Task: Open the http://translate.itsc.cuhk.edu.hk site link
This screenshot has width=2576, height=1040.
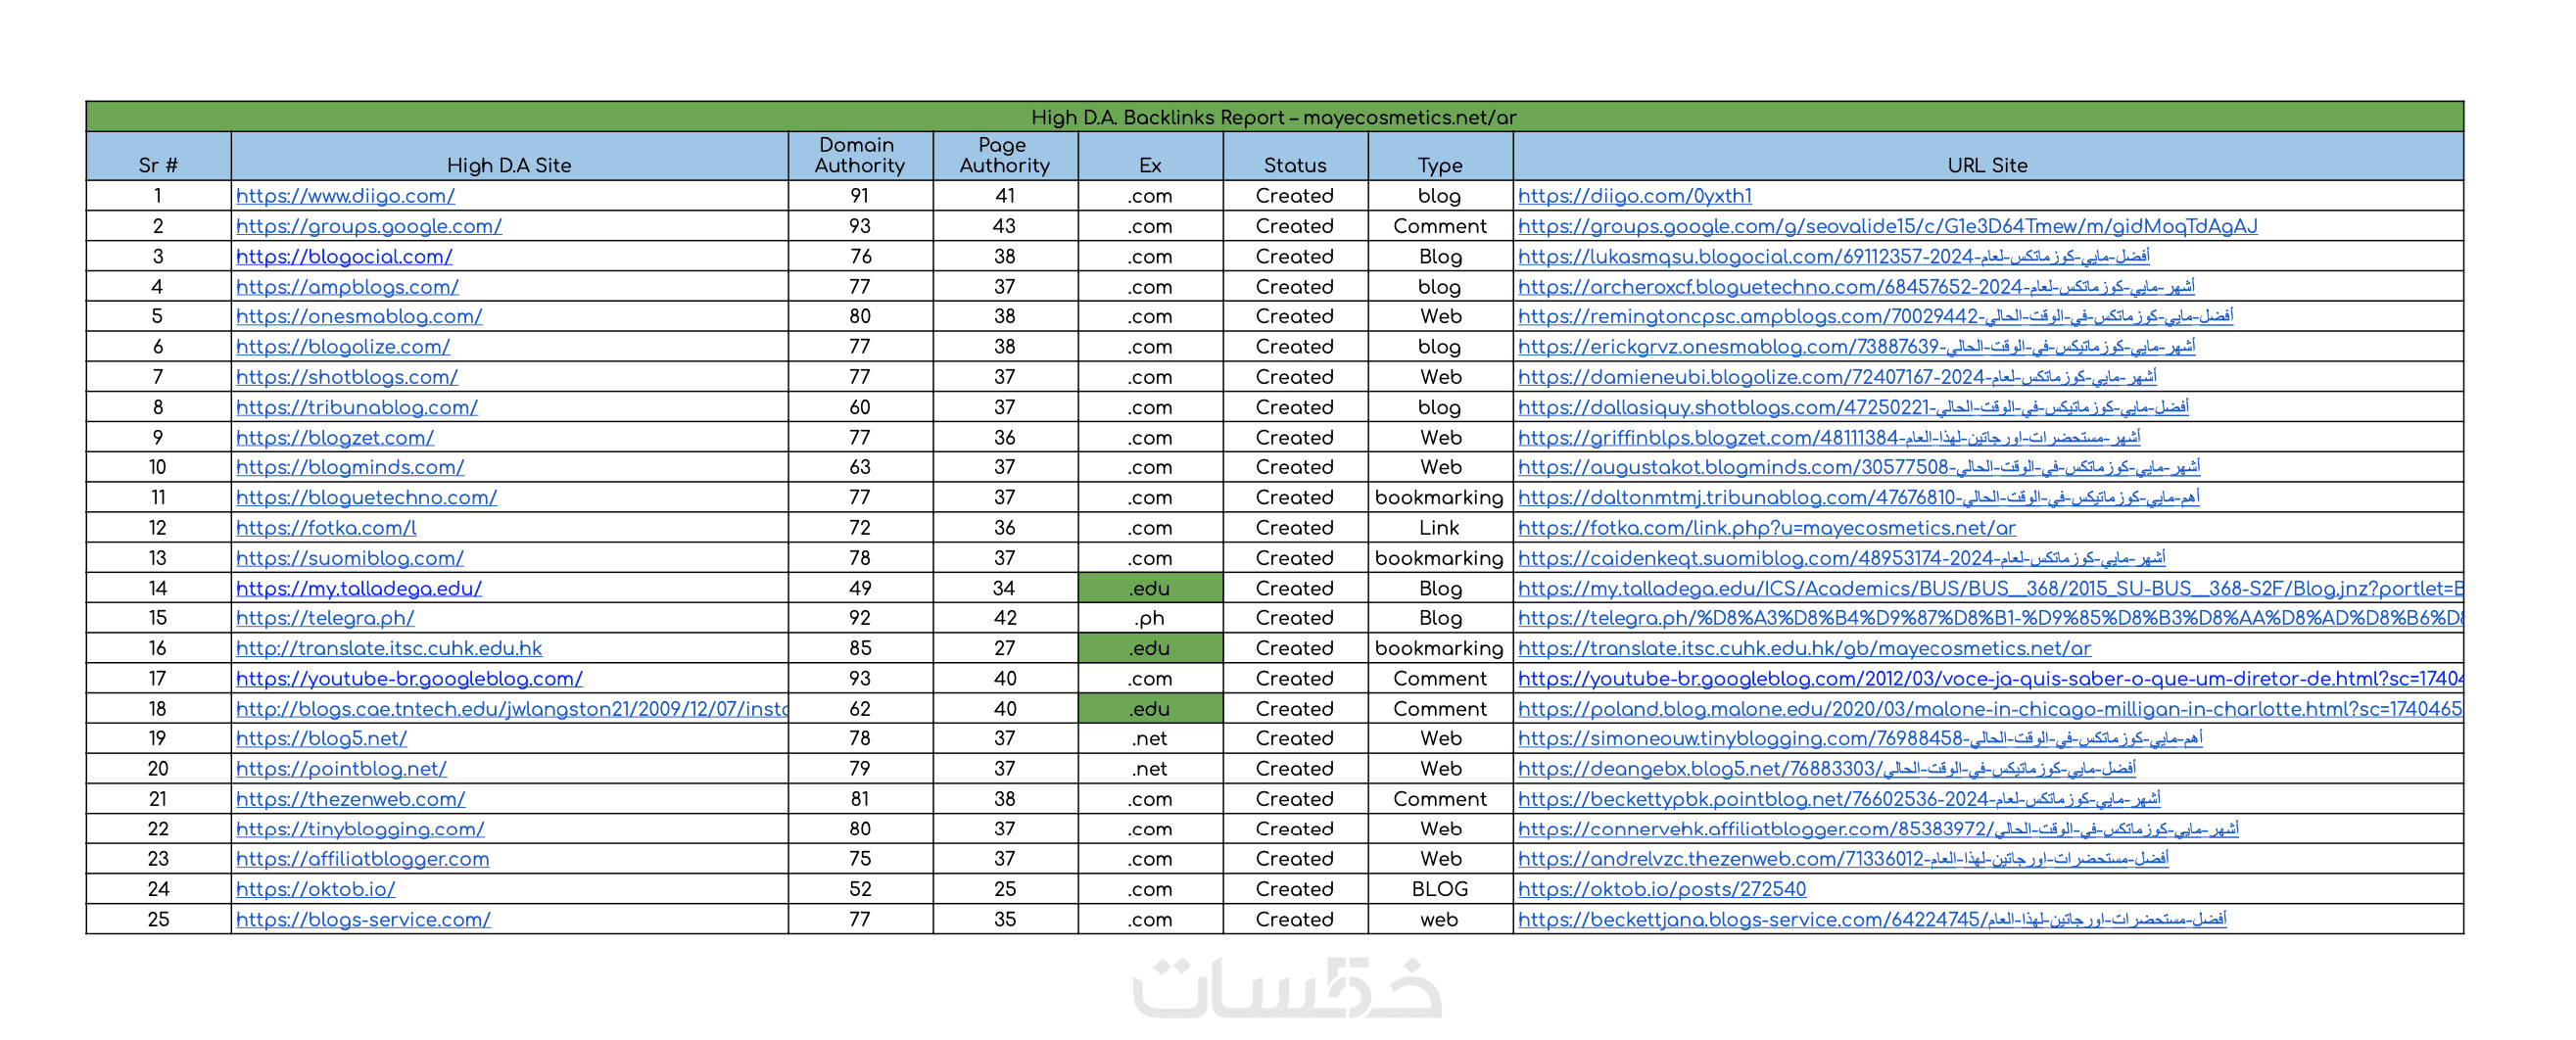Action: point(389,648)
